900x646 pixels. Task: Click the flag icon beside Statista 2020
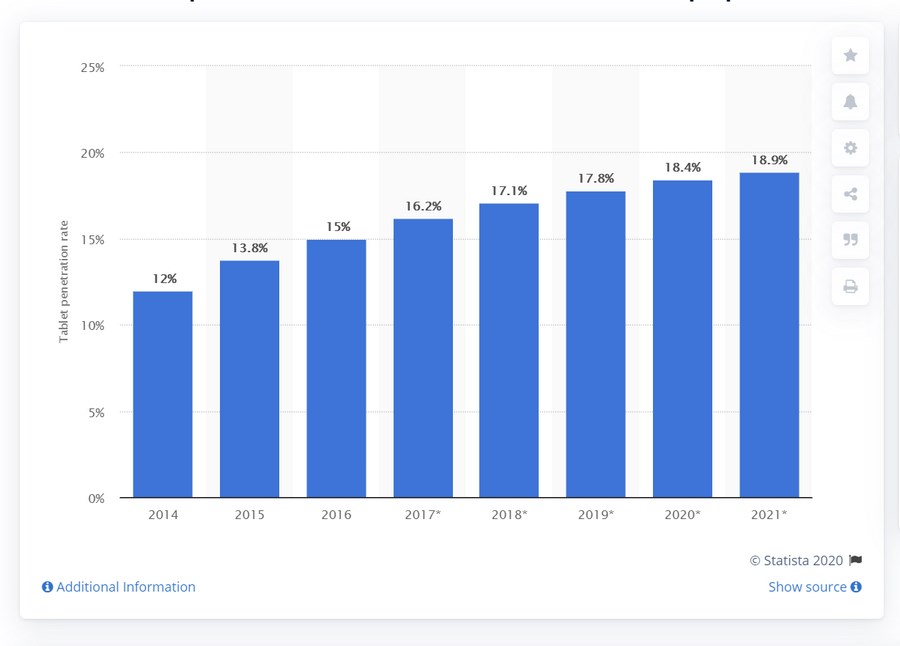point(855,561)
